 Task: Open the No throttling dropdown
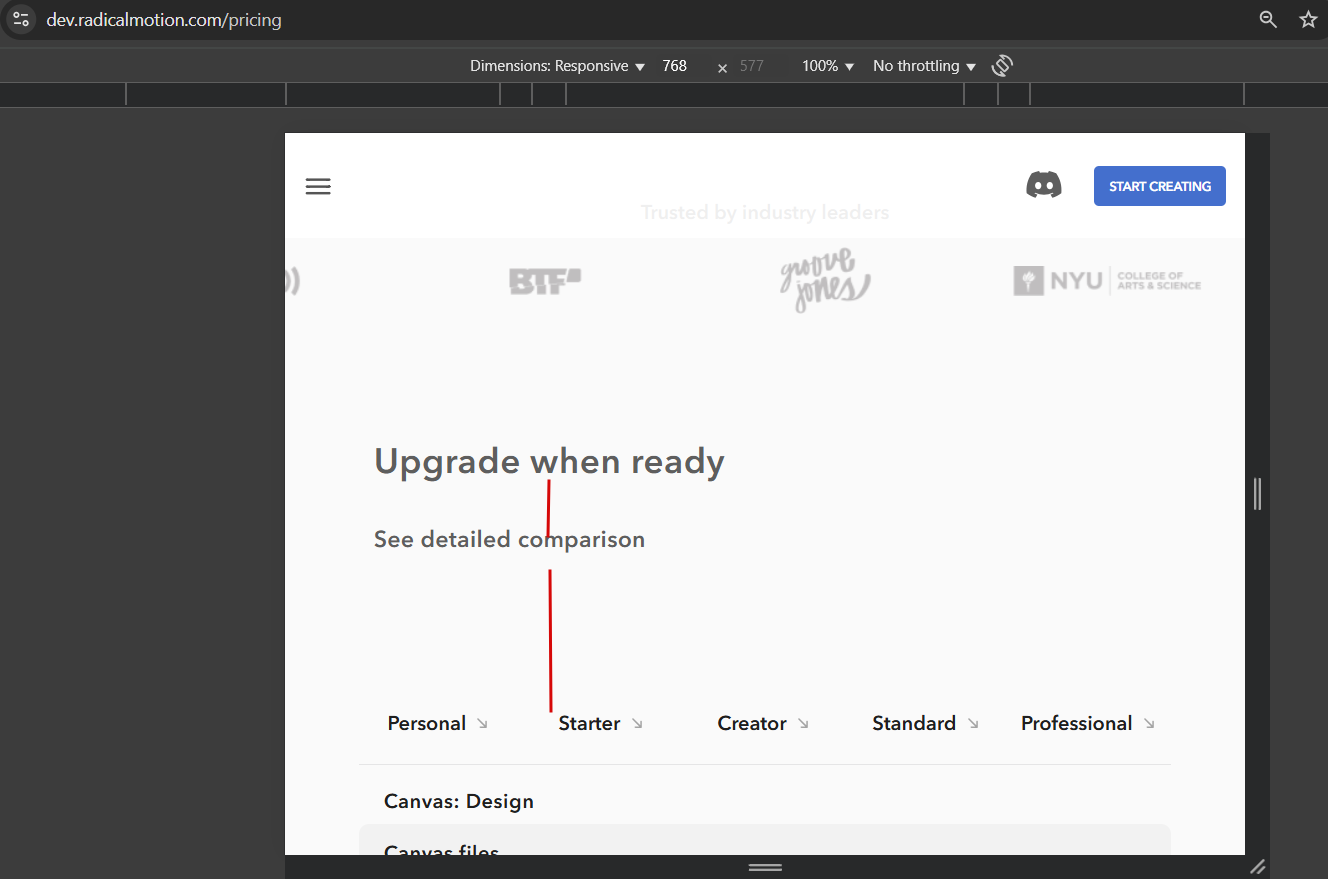pyautogui.click(x=924, y=66)
